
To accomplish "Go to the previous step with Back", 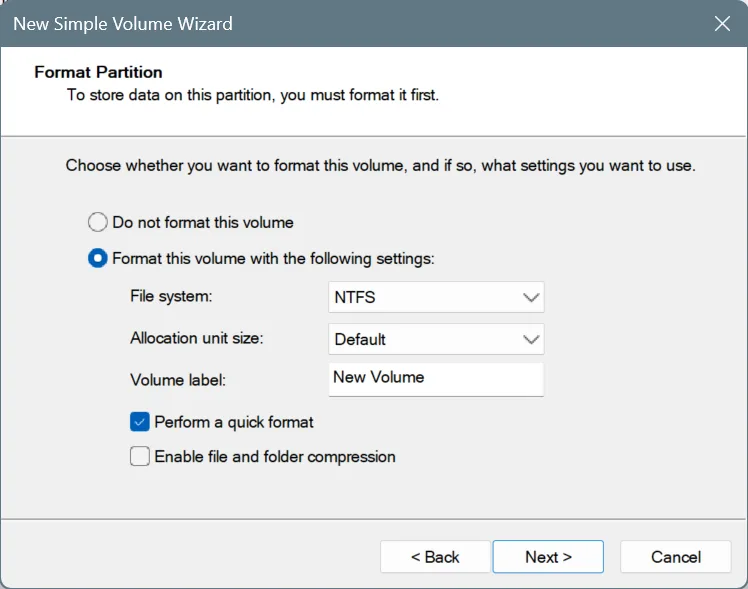I will (435, 557).
